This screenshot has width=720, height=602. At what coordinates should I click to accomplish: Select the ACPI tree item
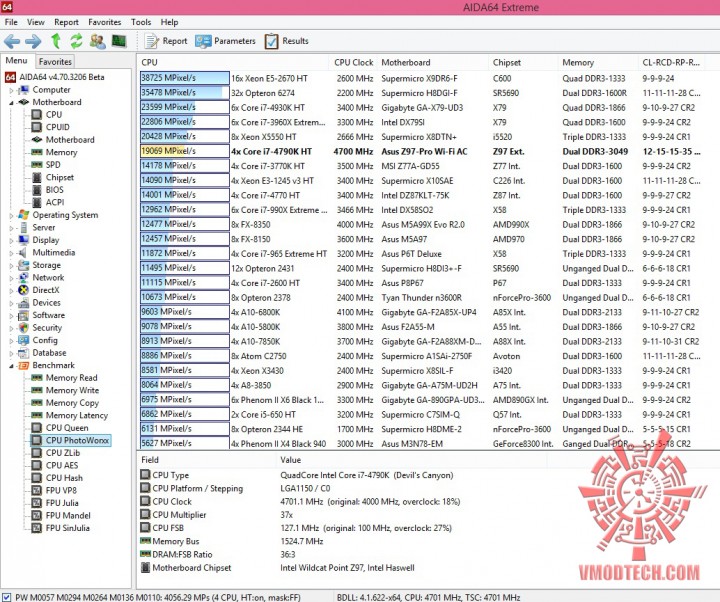(x=55, y=202)
